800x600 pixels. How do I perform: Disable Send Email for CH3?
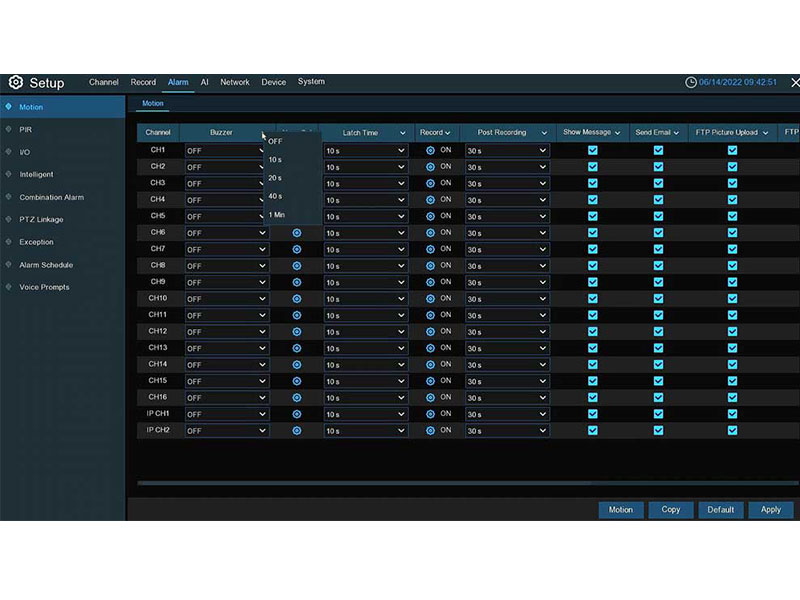pyautogui.click(x=657, y=183)
